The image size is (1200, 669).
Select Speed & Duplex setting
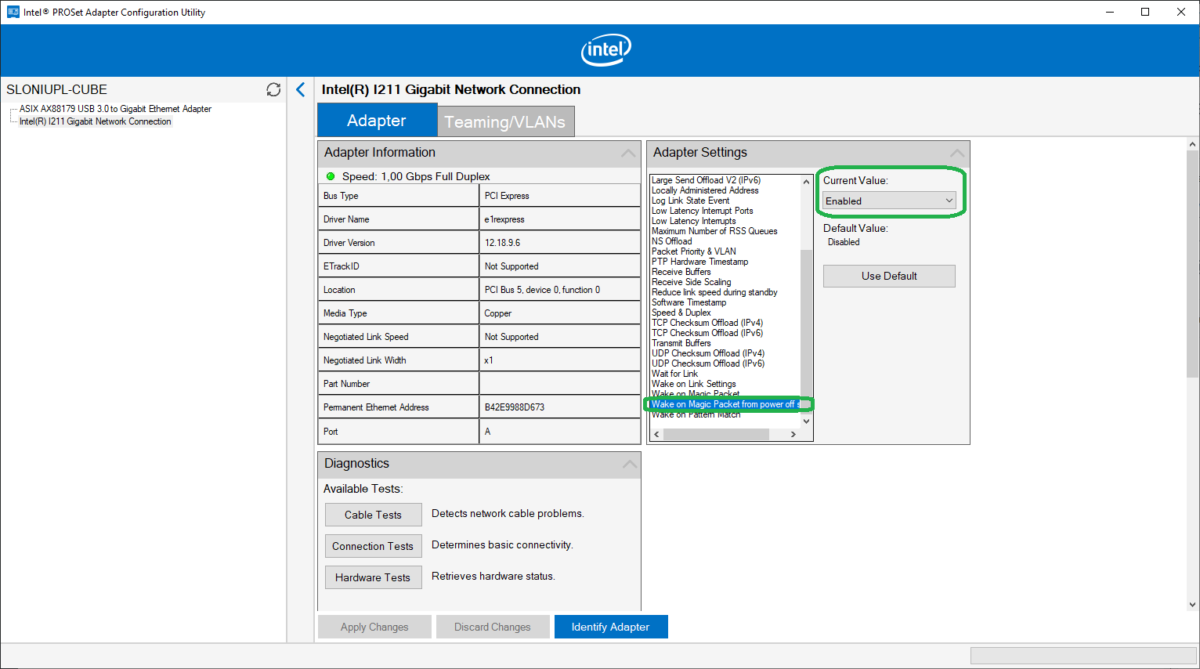pos(681,313)
